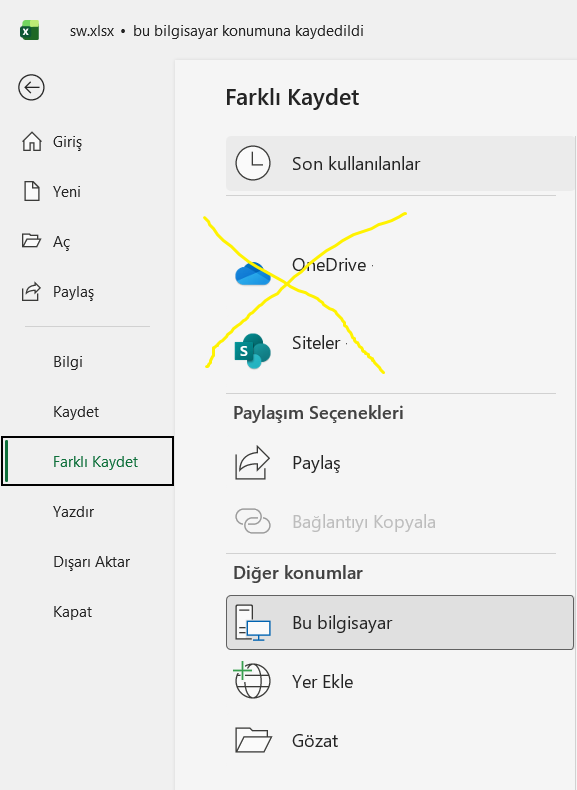Click Bağlantıyı Kopyala option
The width and height of the screenshot is (577, 790).
[364, 522]
